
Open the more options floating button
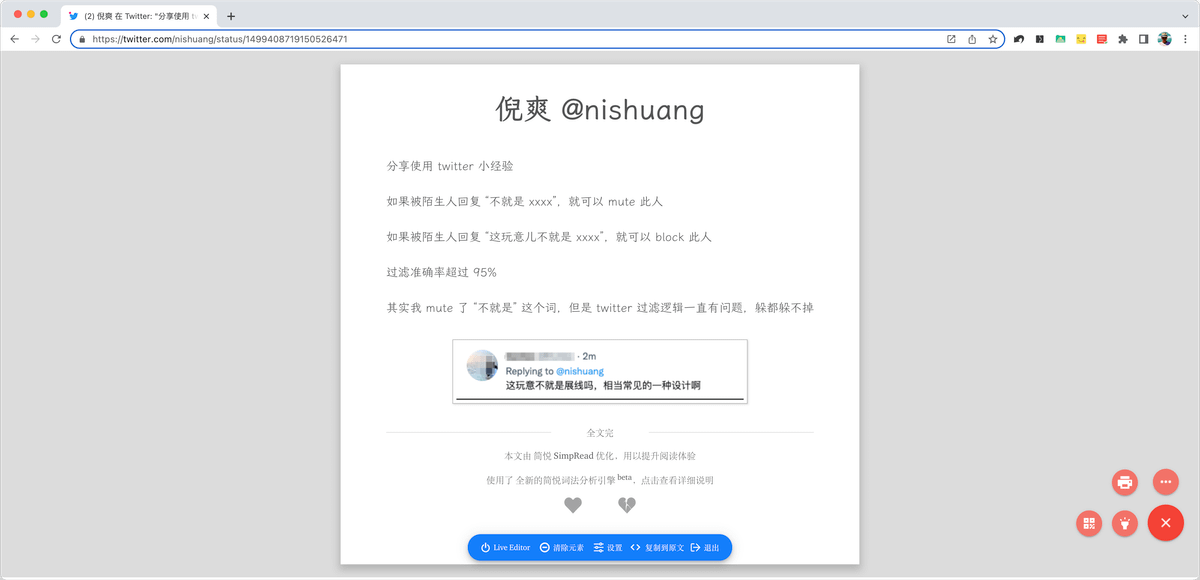pos(1165,482)
